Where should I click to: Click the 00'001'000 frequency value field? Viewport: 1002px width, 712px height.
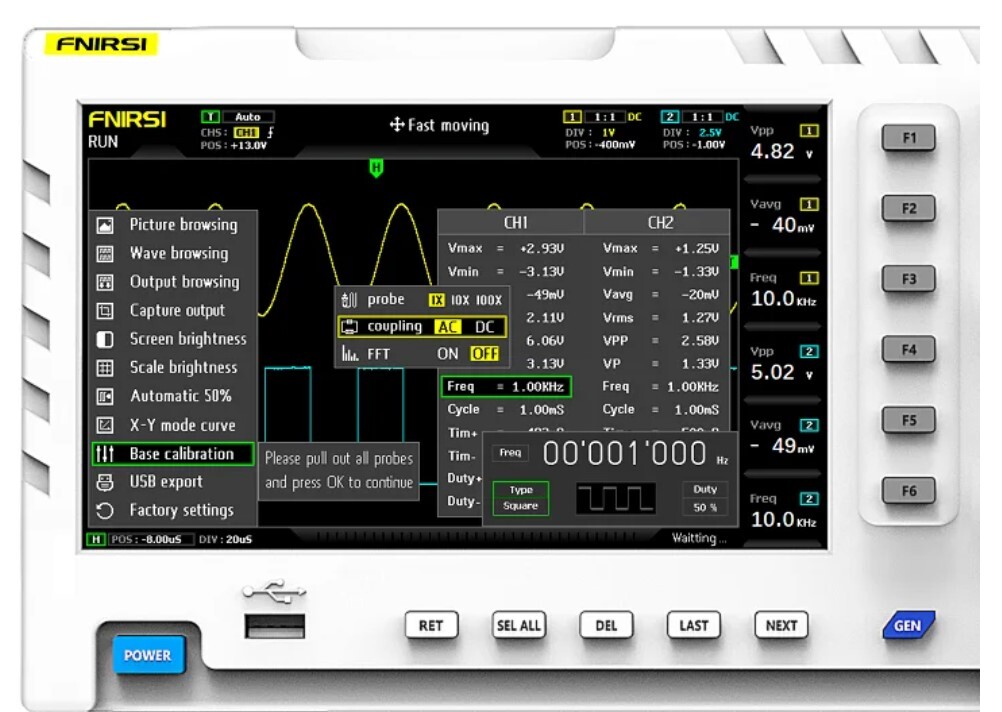[625, 453]
